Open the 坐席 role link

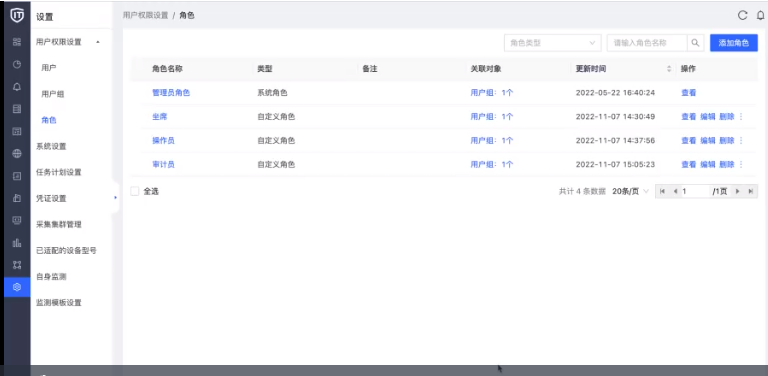[160, 117]
